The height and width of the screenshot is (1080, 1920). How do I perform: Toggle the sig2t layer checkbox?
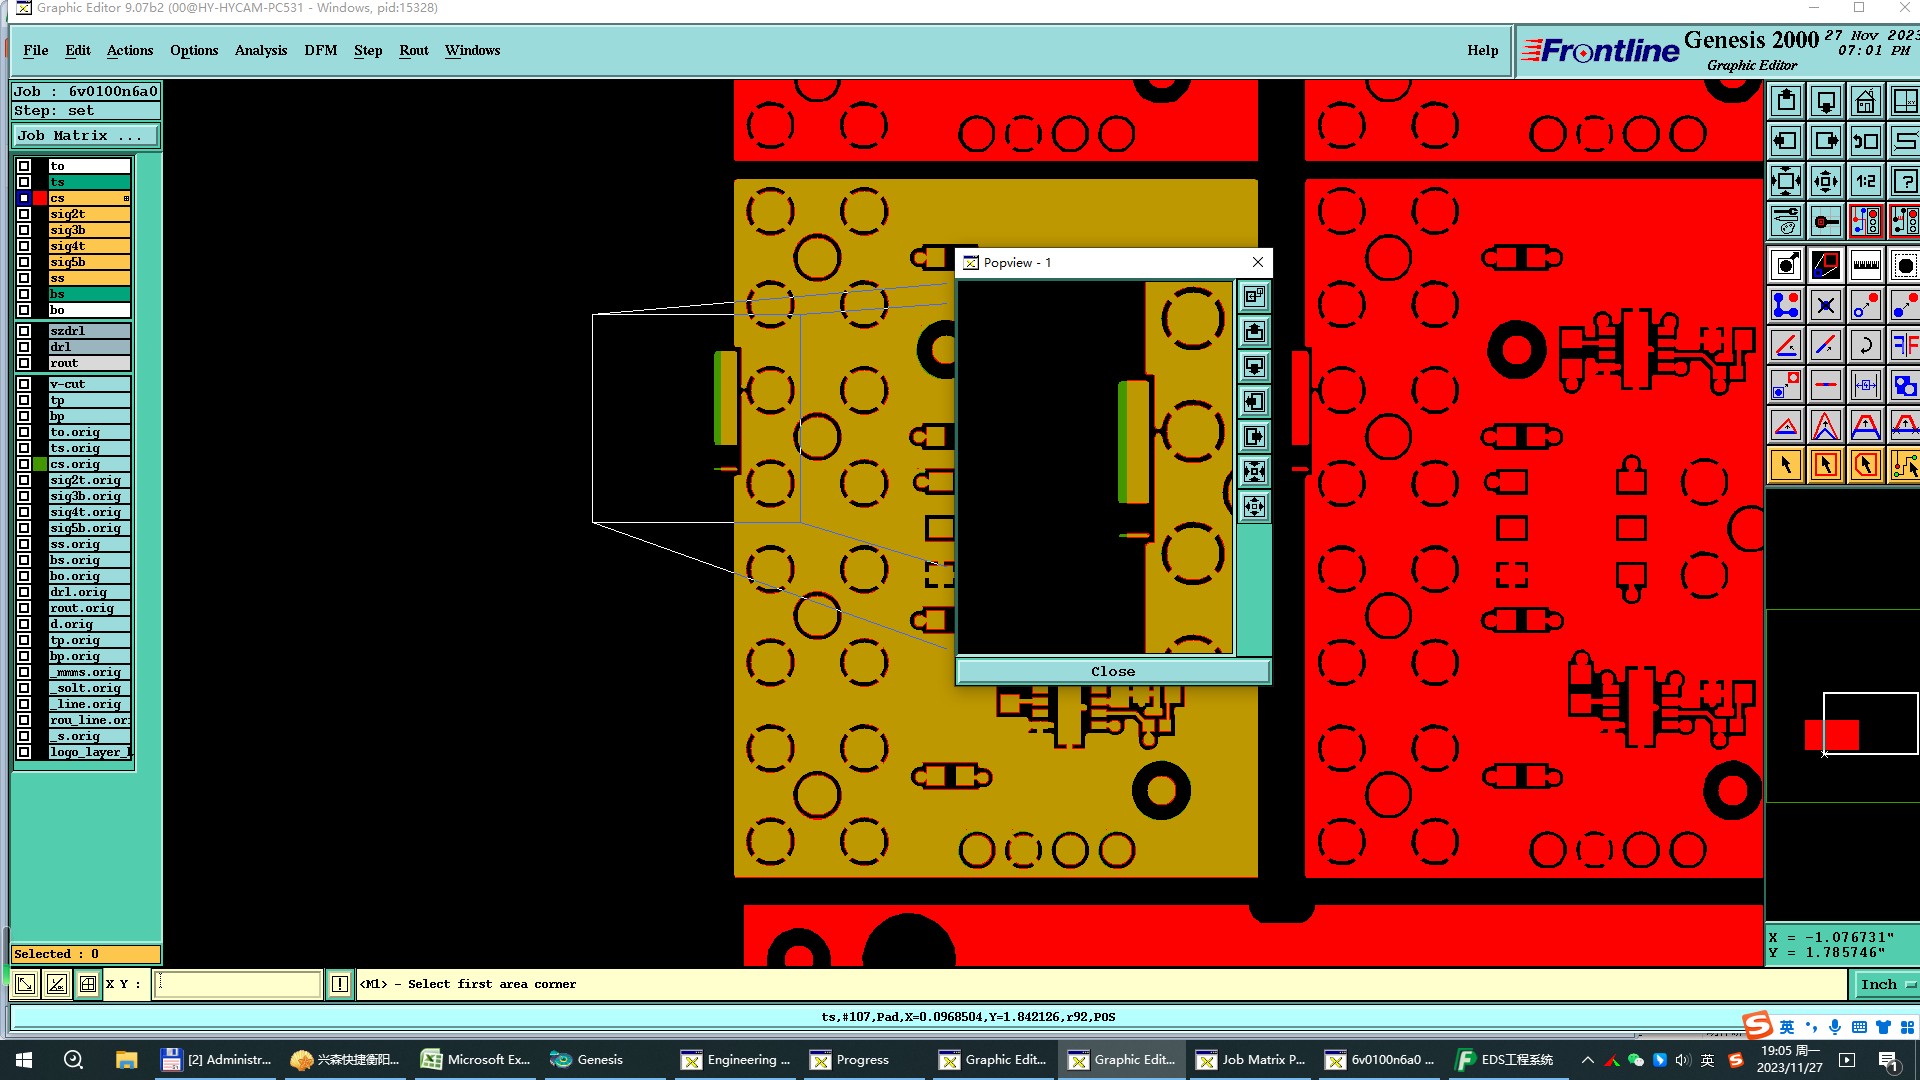click(x=24, y=214)
